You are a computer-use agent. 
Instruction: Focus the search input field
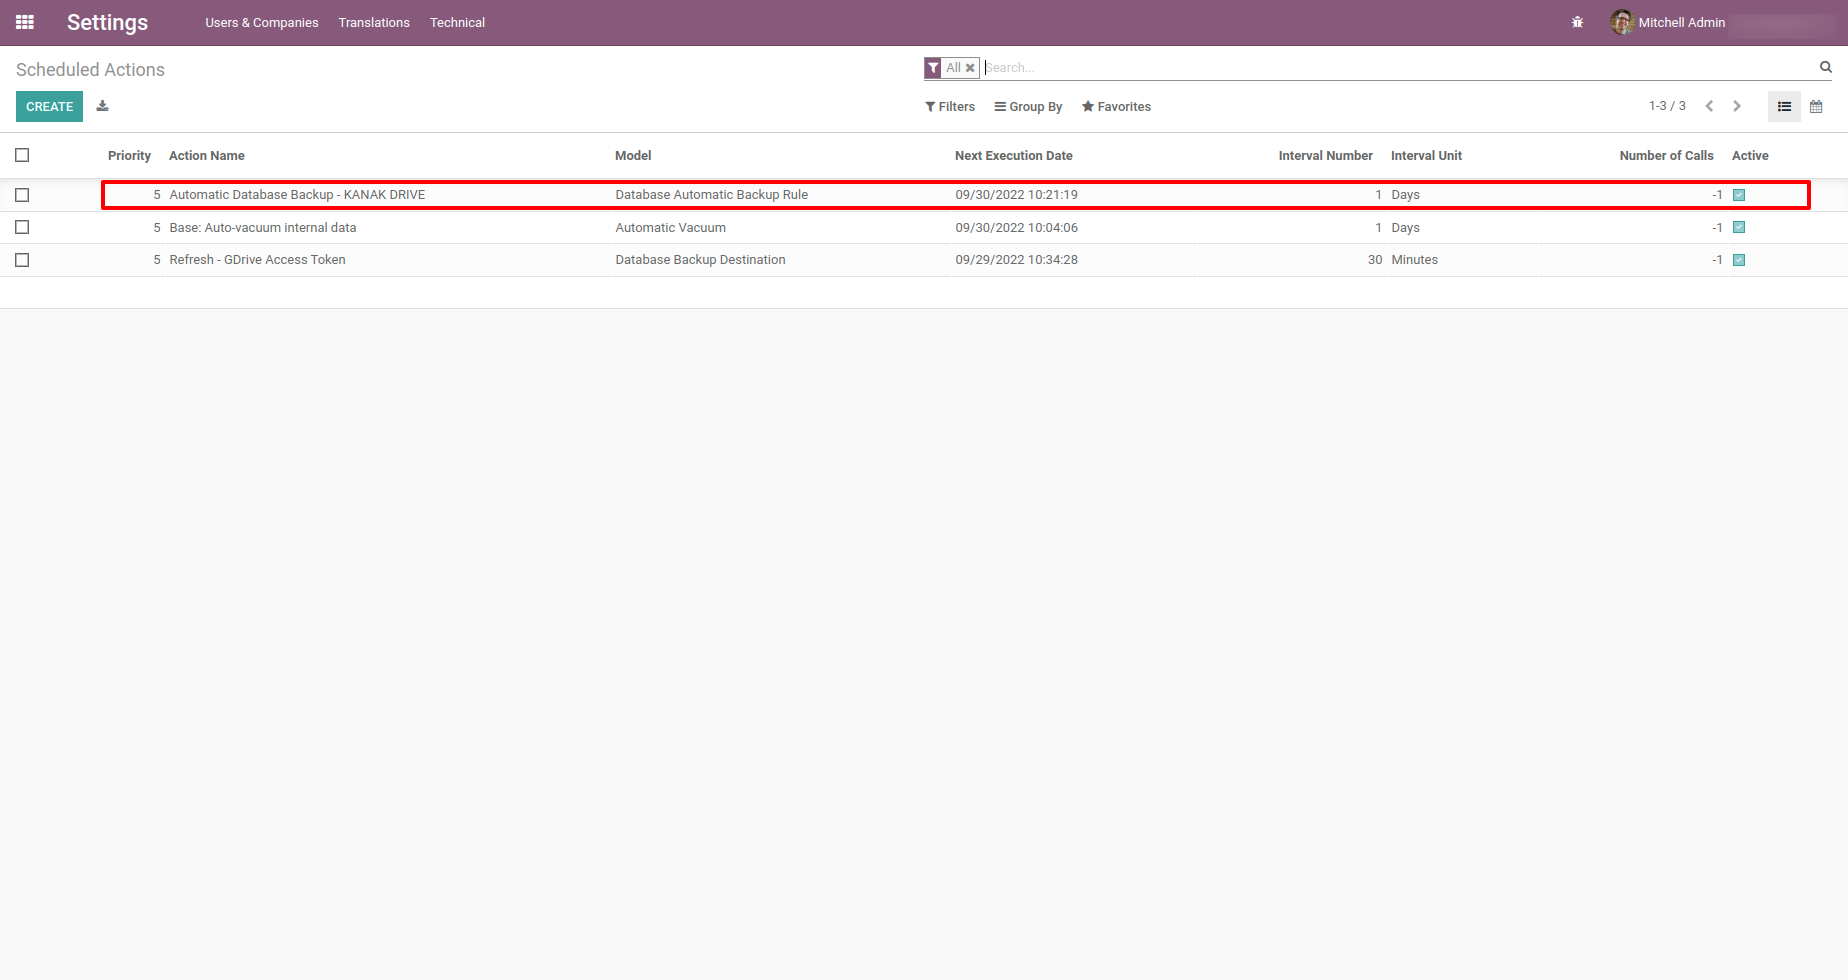coord(1398,68)
